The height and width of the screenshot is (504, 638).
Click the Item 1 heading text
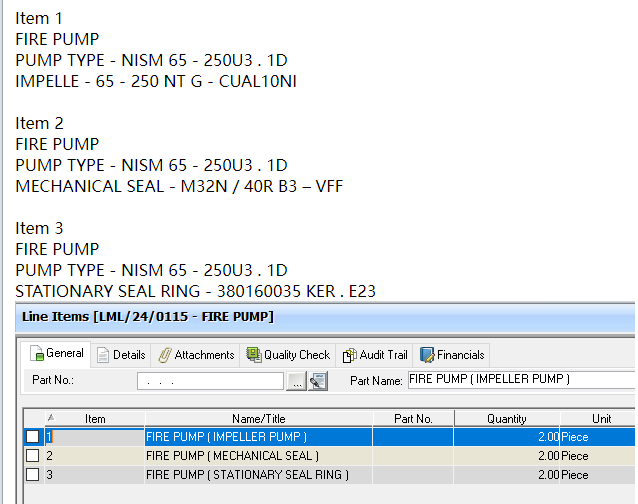click(x=39, y=18)
